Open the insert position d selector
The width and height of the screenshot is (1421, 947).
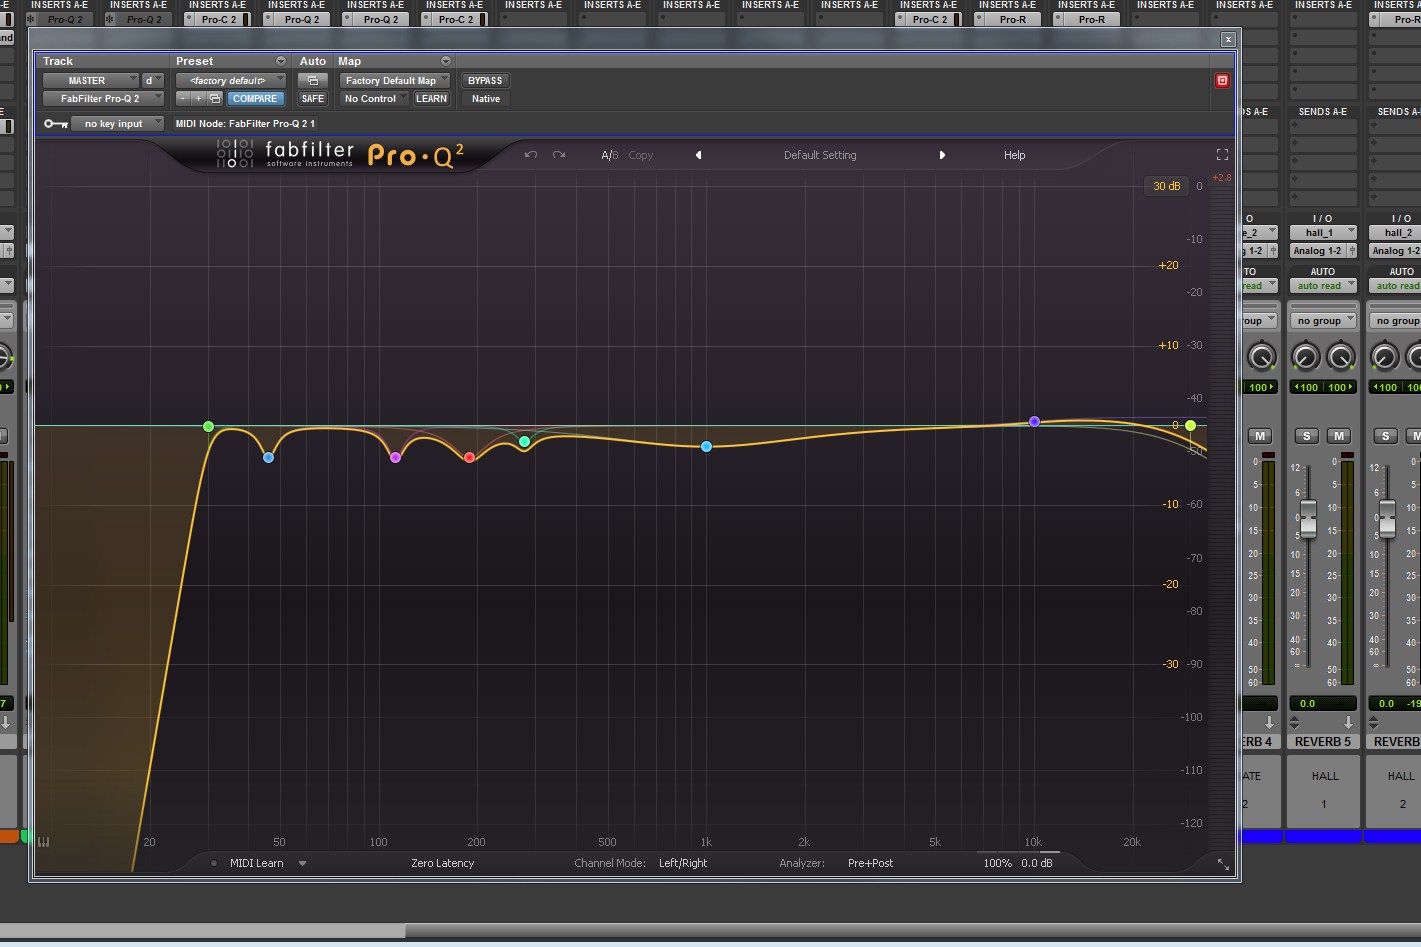point(152,80)
